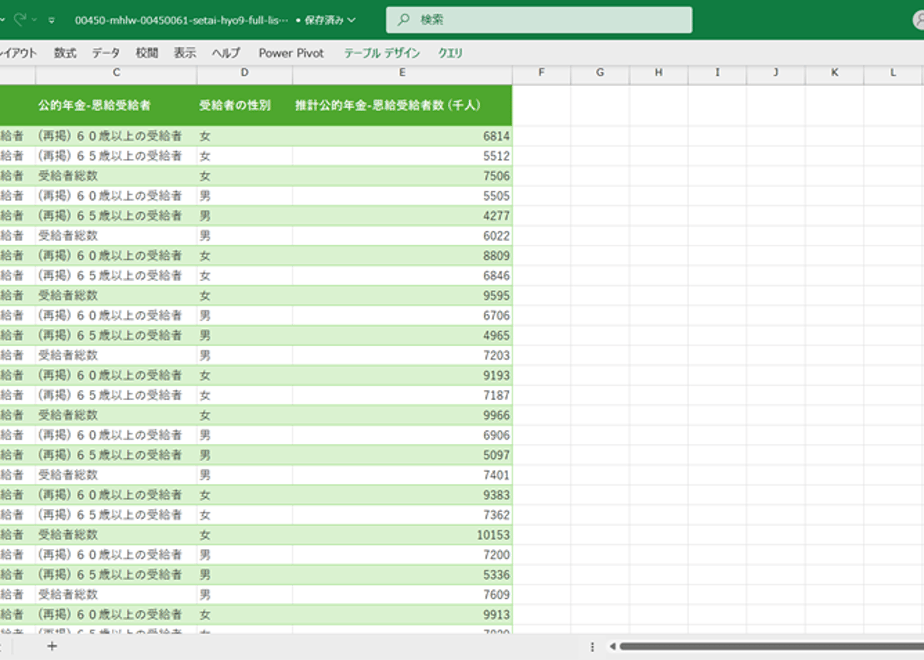Viewport: 924px width, 660px height.
Task: Select the cell with value 5336
Action: coord(402,575)
